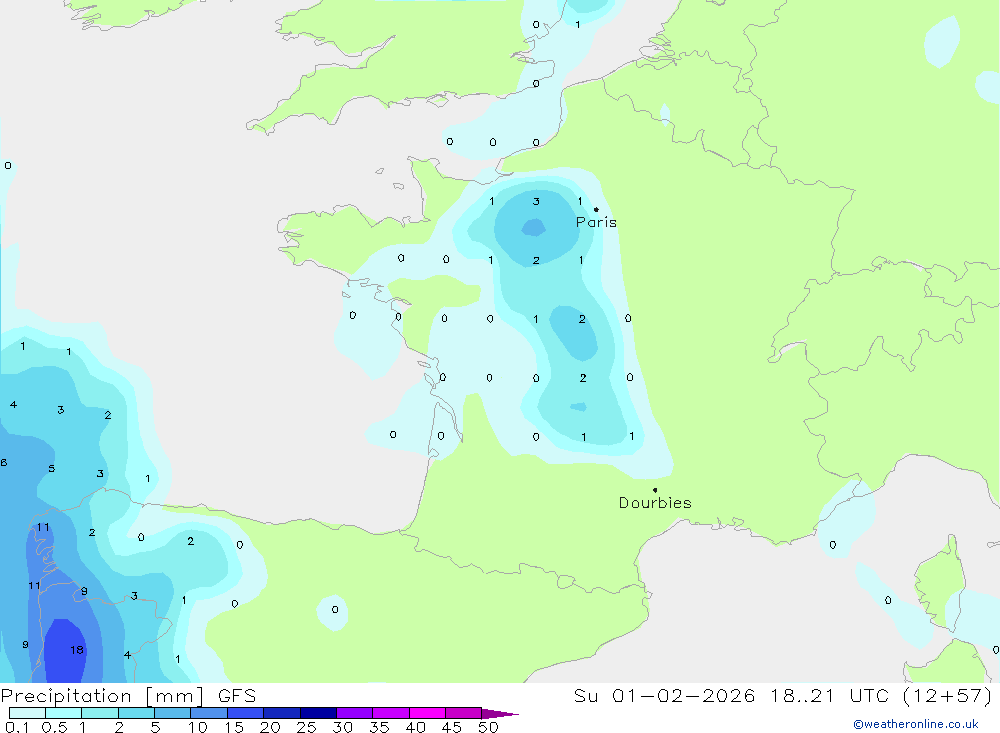Pick the 45–50 mm legend swatch

pos(463,713)
